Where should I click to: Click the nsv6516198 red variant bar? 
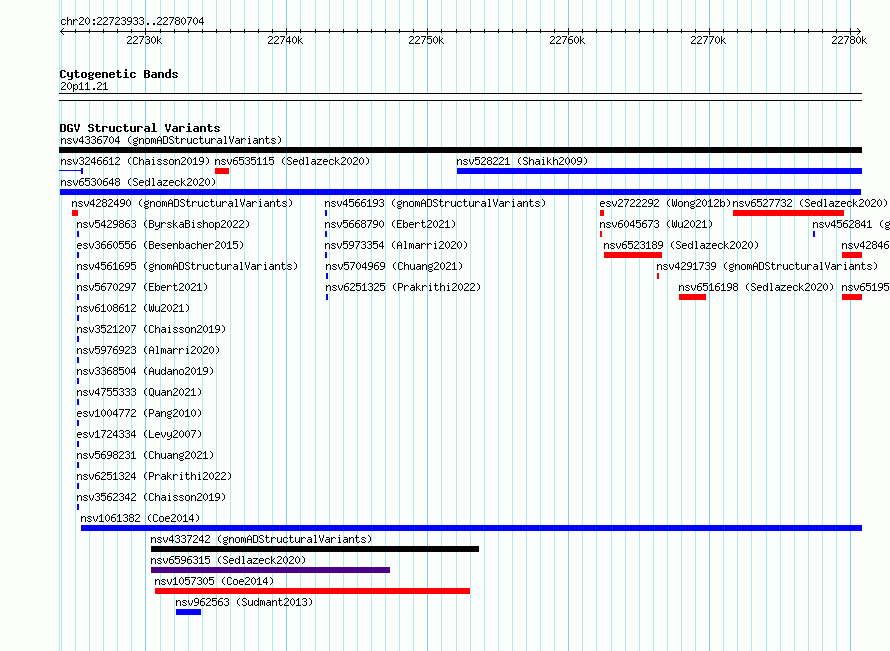(692, 297)
